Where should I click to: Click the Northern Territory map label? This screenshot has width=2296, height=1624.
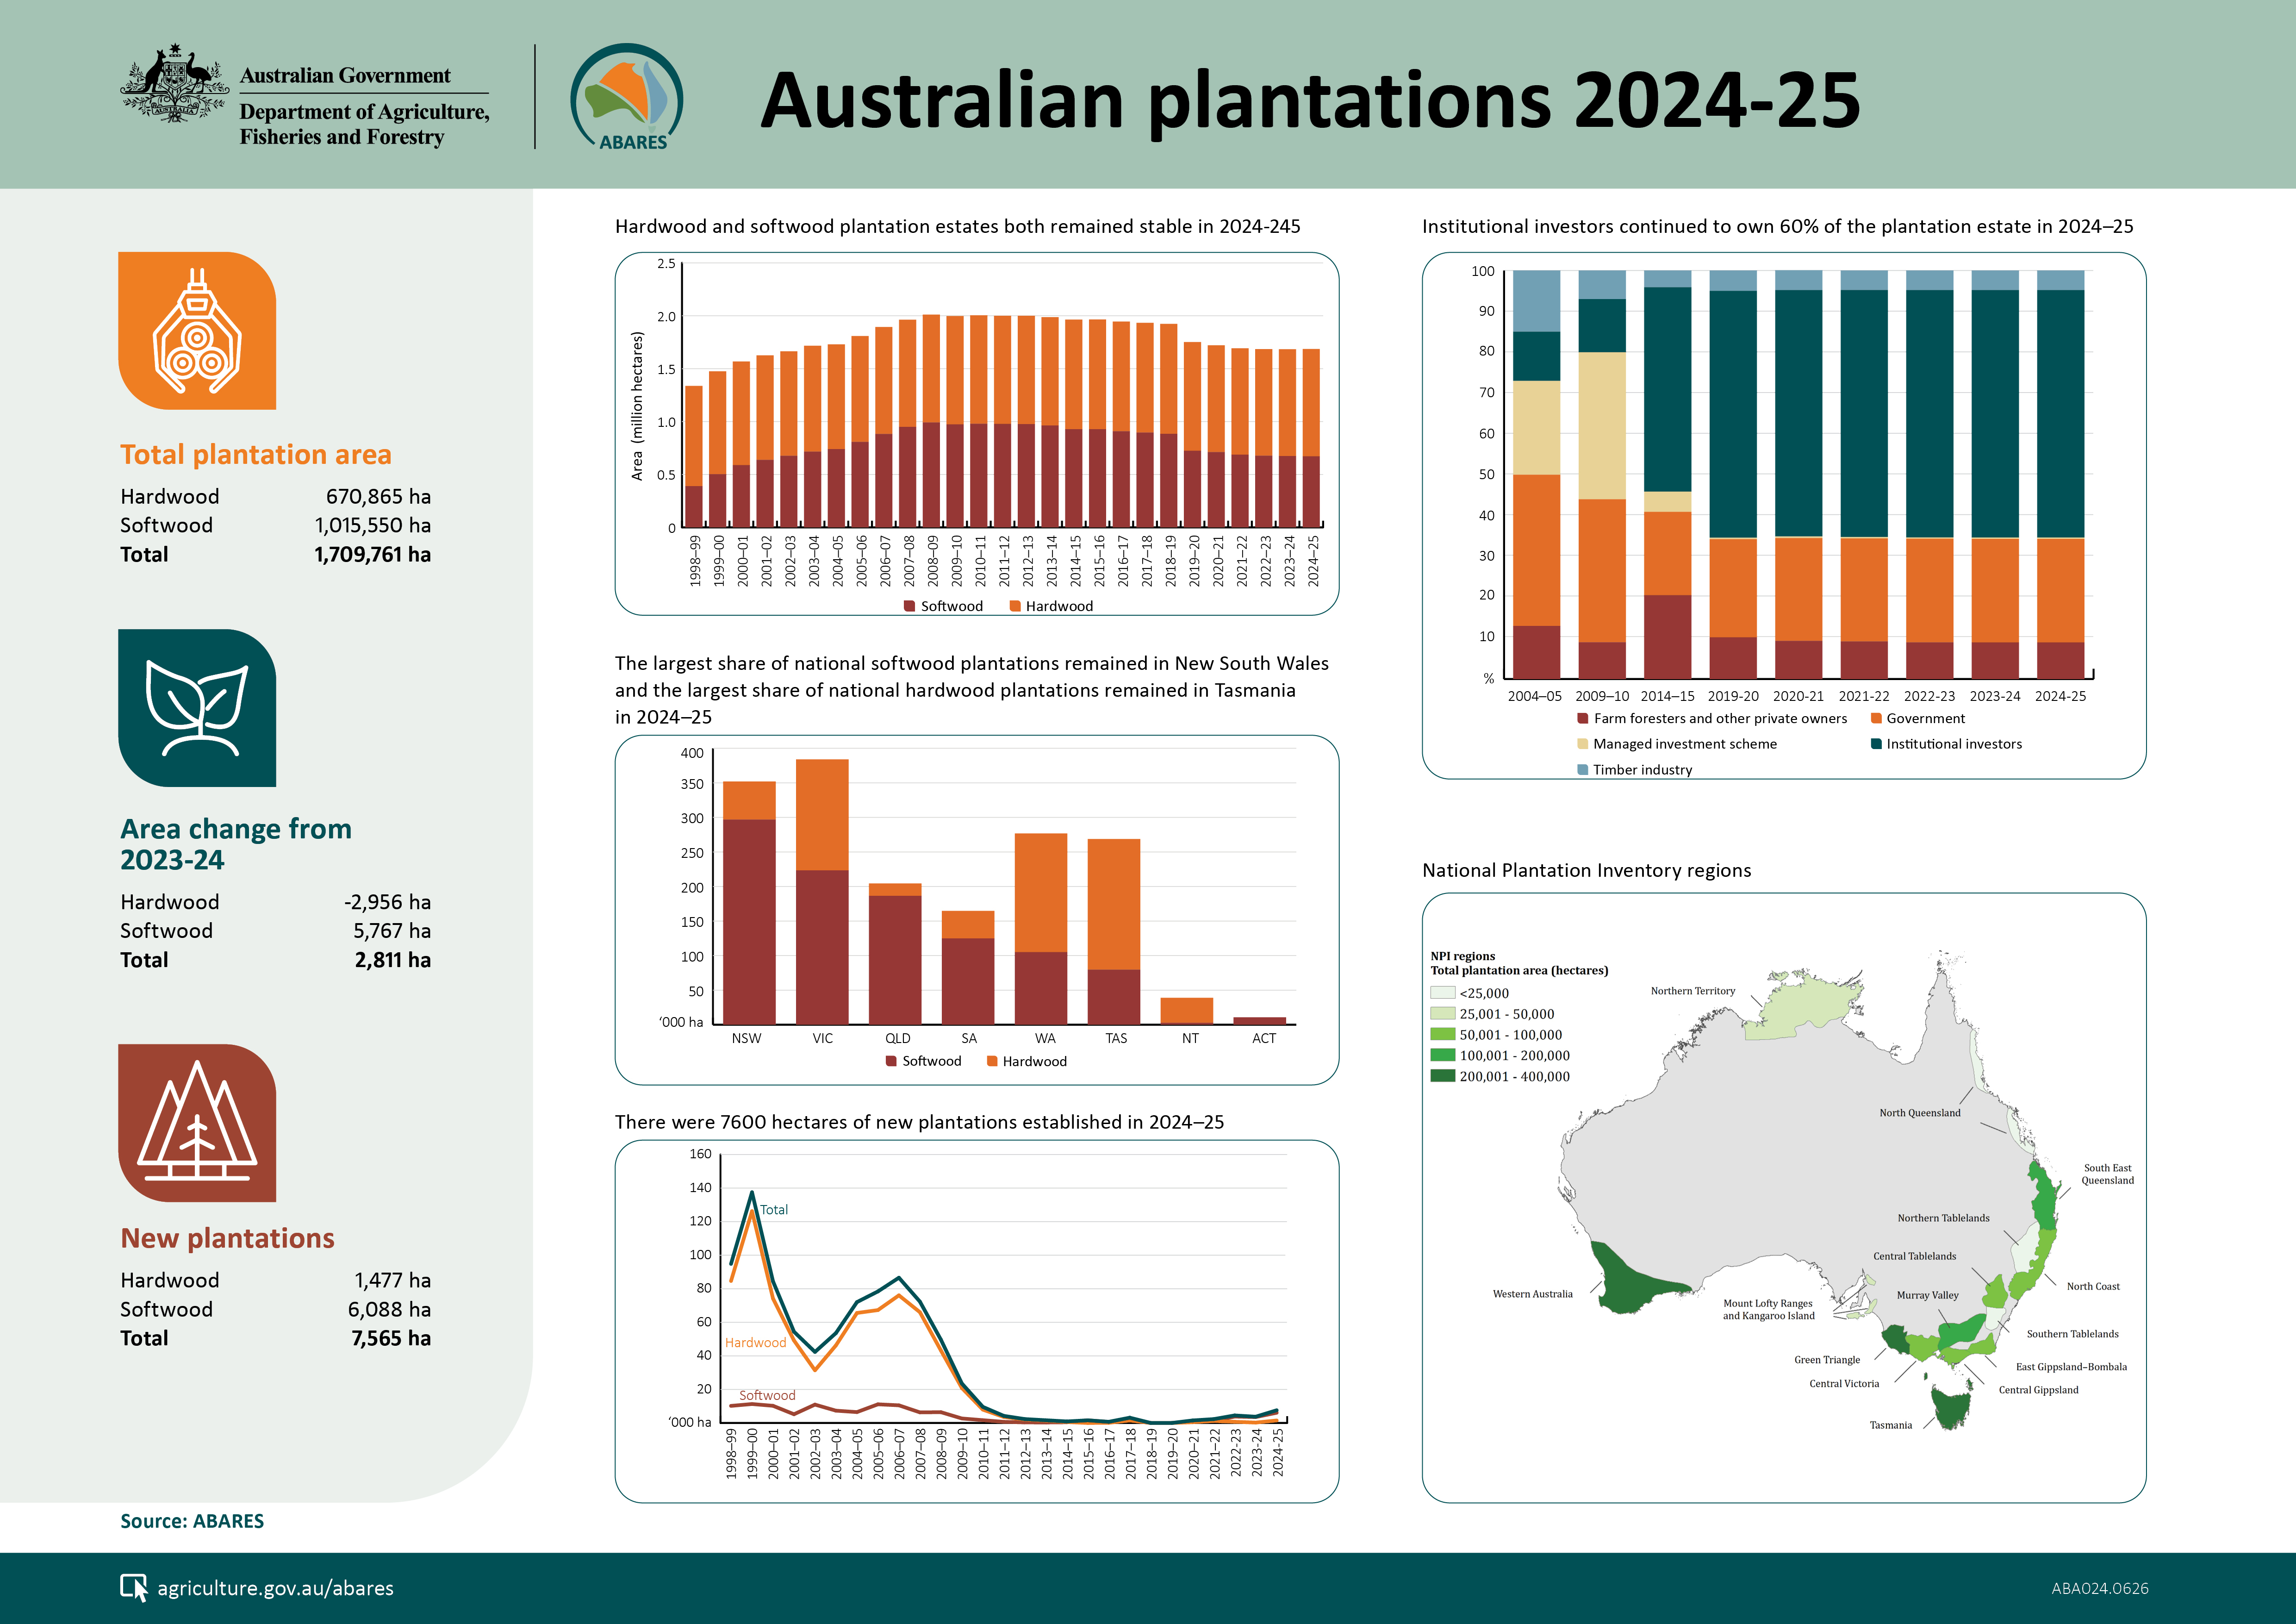click(1692, 991)
